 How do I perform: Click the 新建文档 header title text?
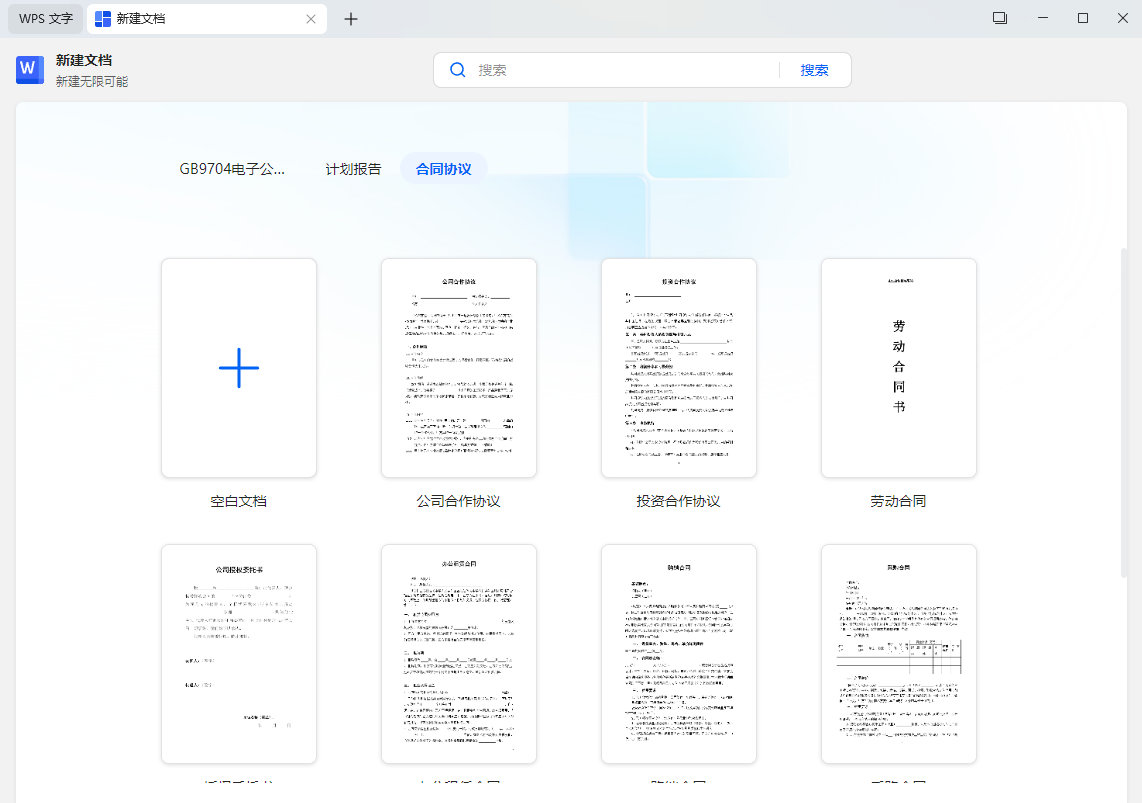pyautogui.click(x=85, y=60)
